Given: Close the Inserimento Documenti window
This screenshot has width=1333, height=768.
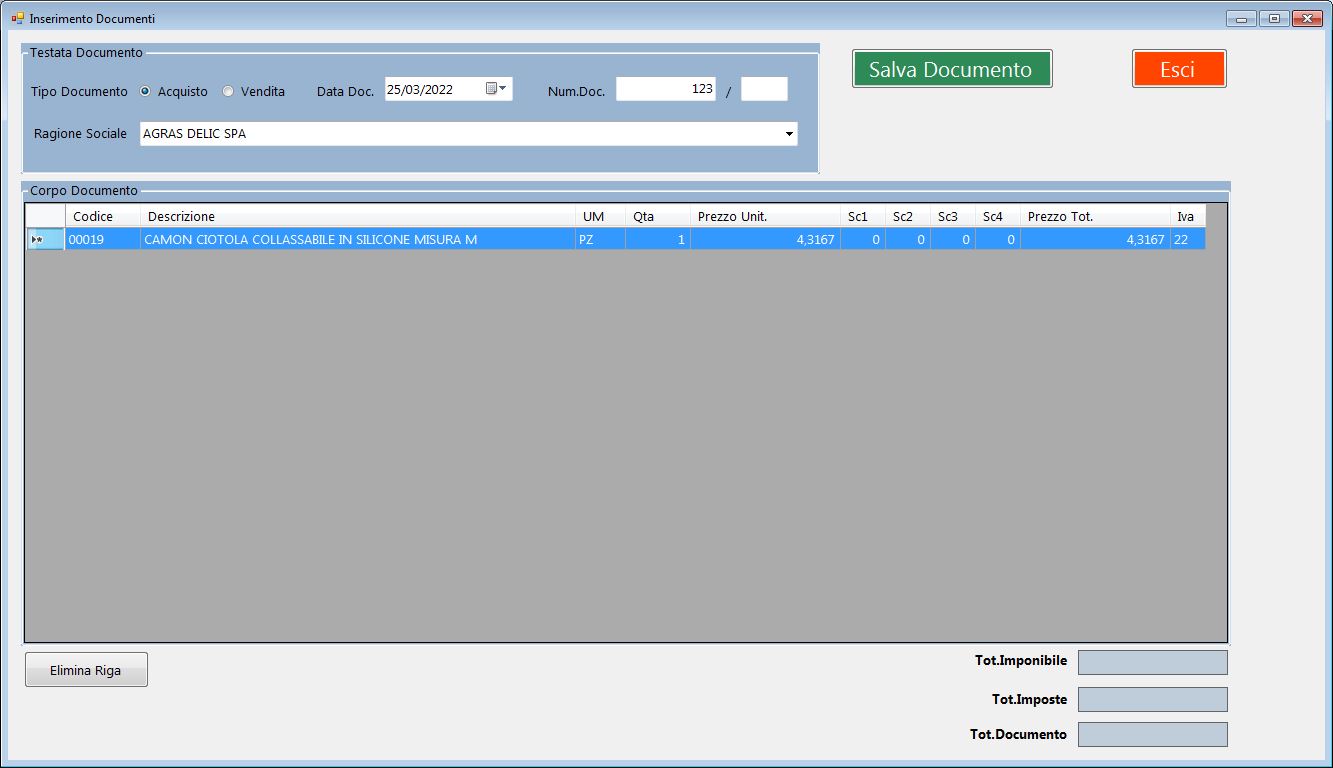Looking at the screenshot, I should point(1307,18).
